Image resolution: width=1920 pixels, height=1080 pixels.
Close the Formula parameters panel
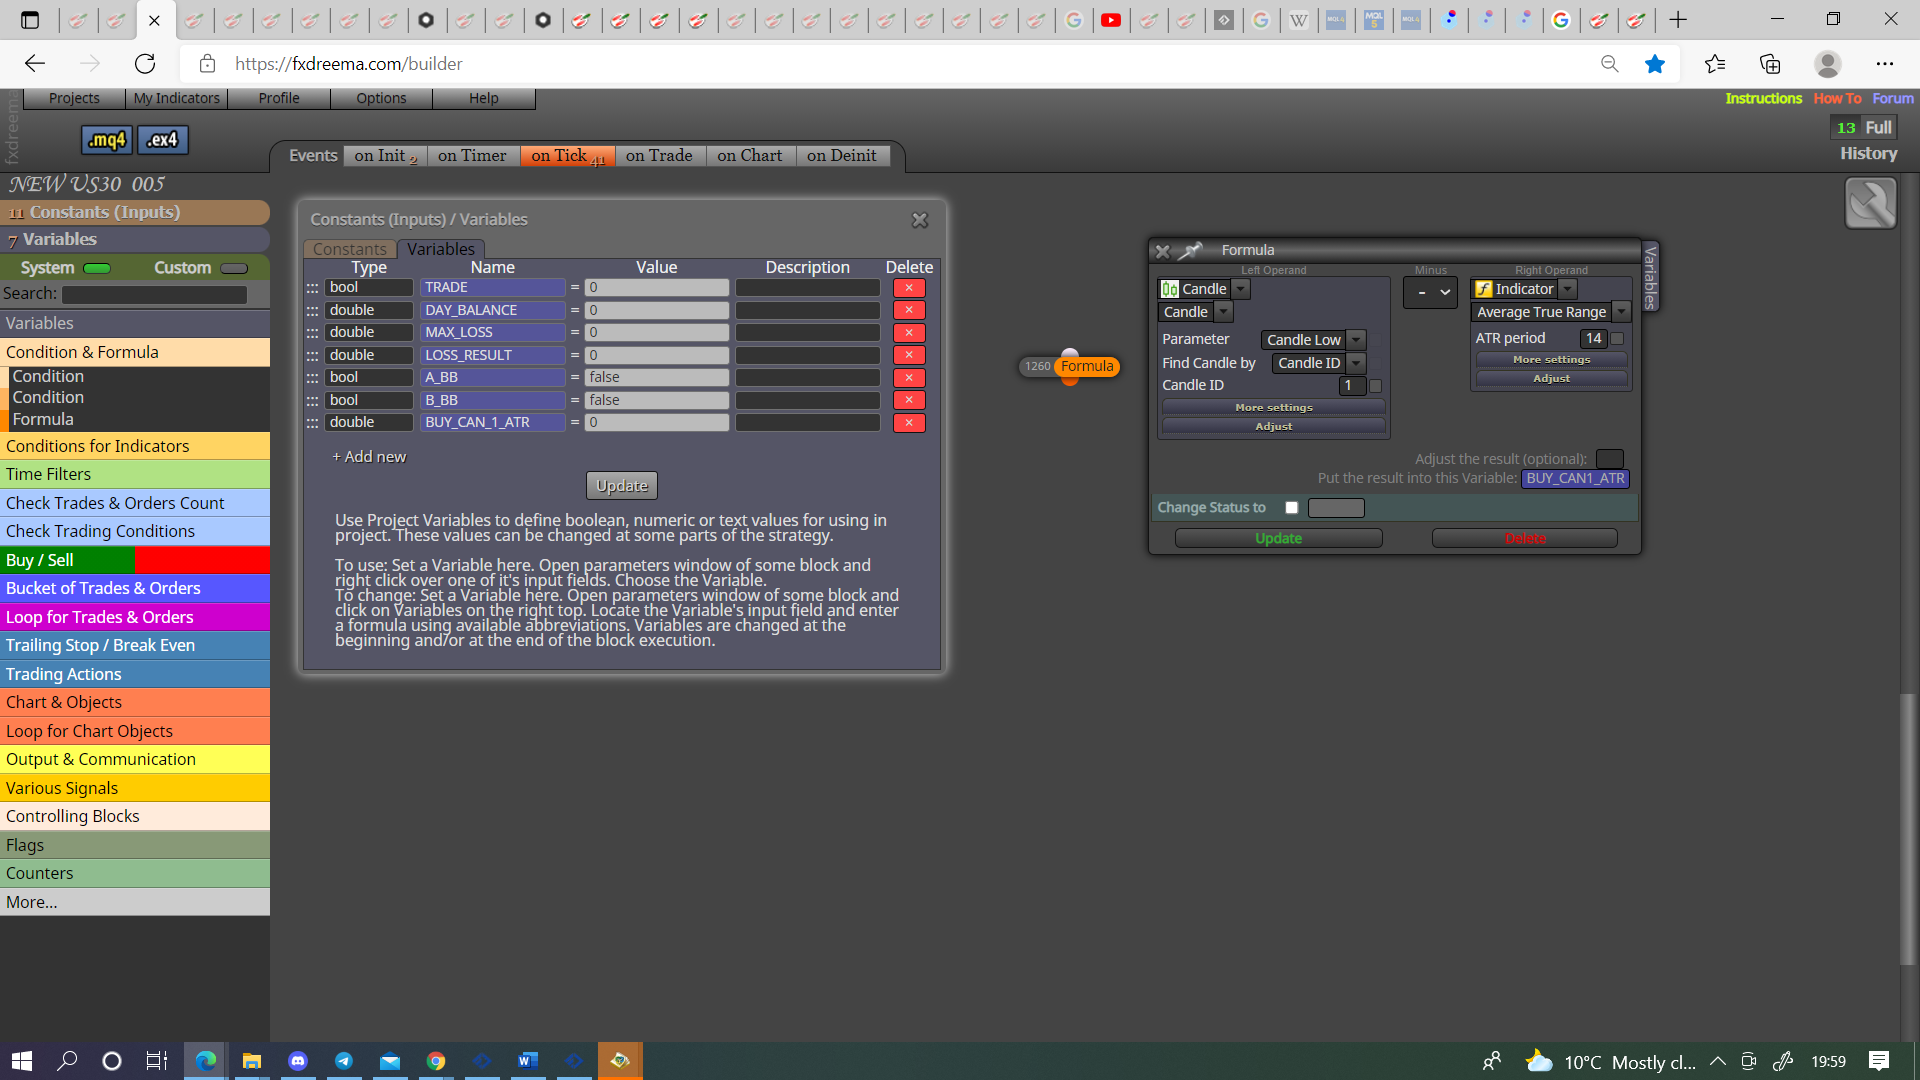1162,251
